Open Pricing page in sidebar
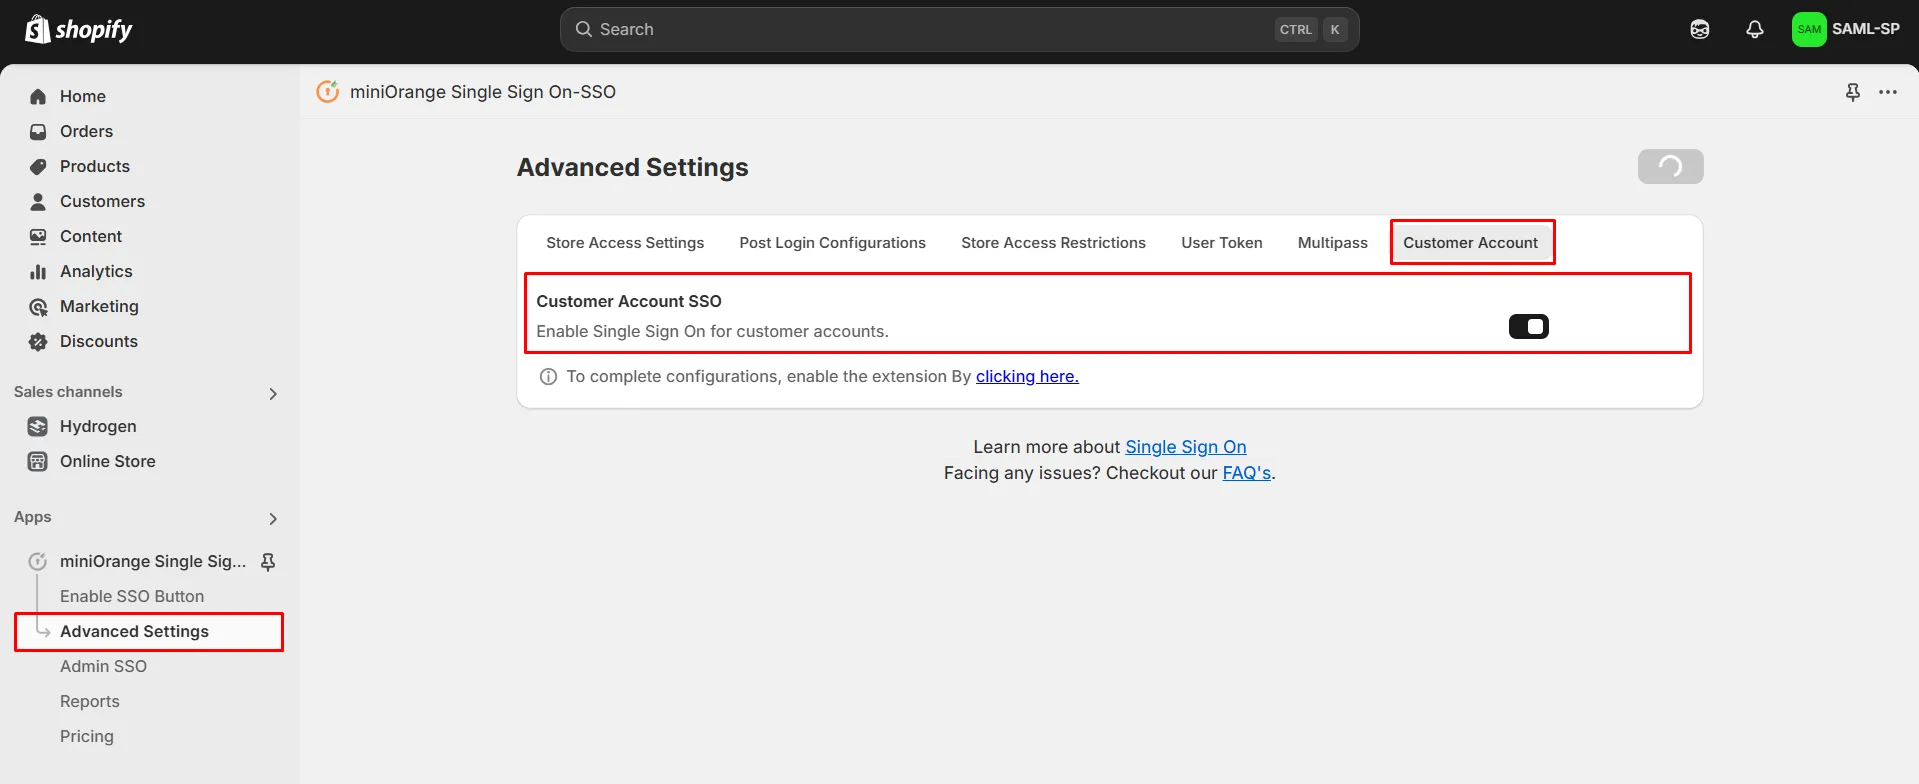Viewport: 1919px width, 784px height. (x=87, y=736)
